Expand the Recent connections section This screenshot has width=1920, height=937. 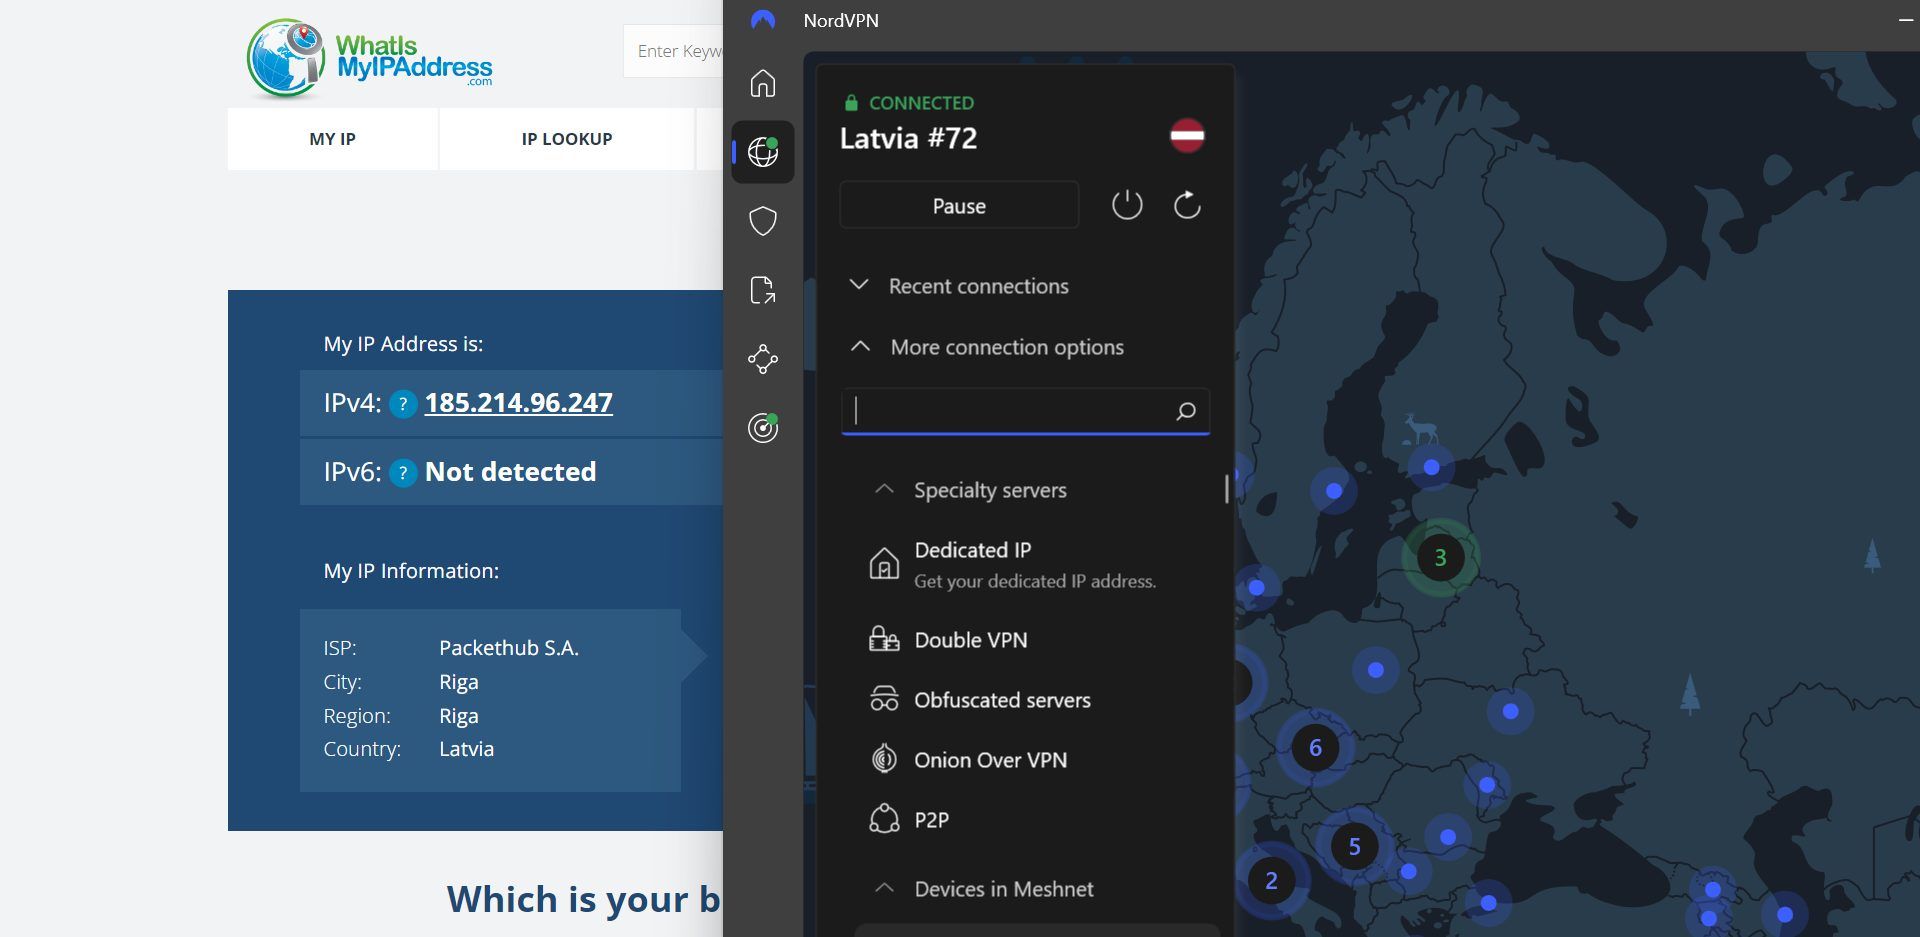[958, 286]
